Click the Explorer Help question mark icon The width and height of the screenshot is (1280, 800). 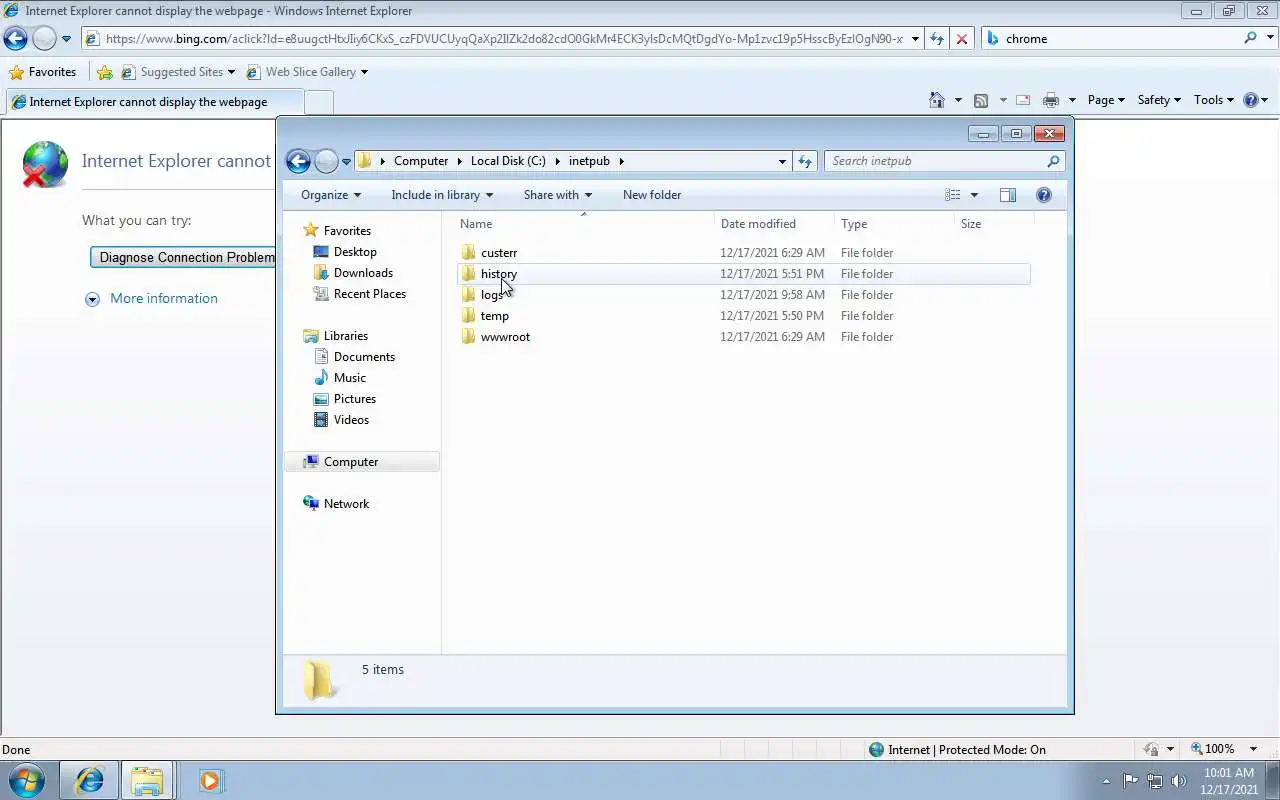point(1044,195)
